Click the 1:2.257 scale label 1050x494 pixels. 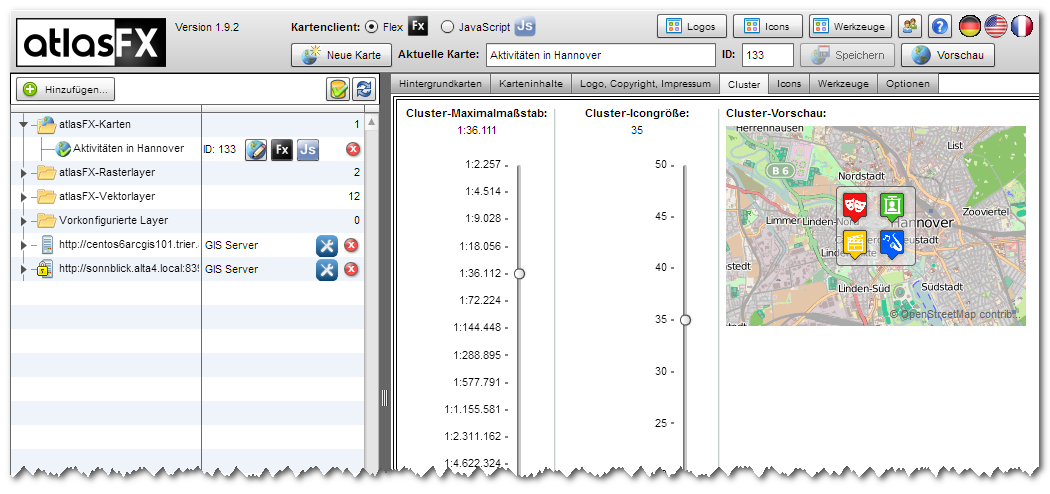(483, 164)
